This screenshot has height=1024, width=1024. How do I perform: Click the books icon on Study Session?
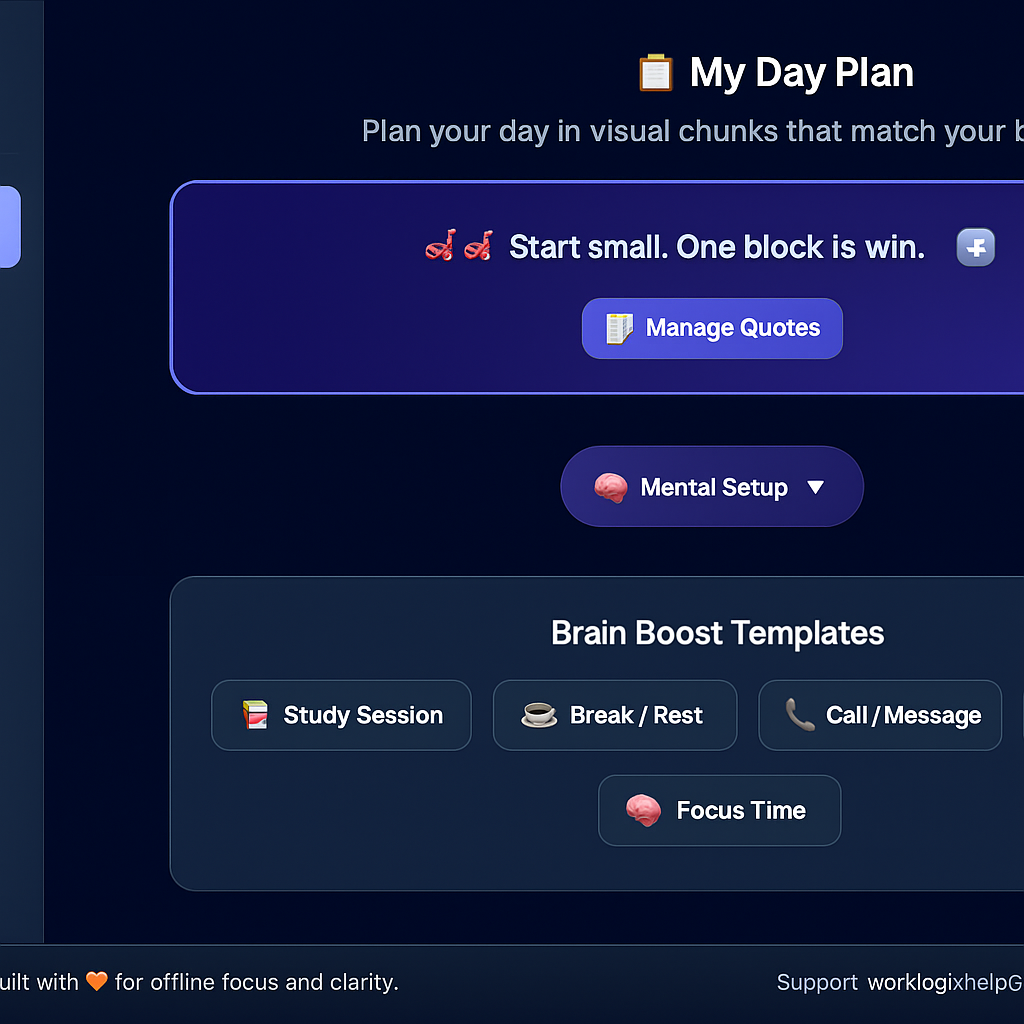click(255, 715)
